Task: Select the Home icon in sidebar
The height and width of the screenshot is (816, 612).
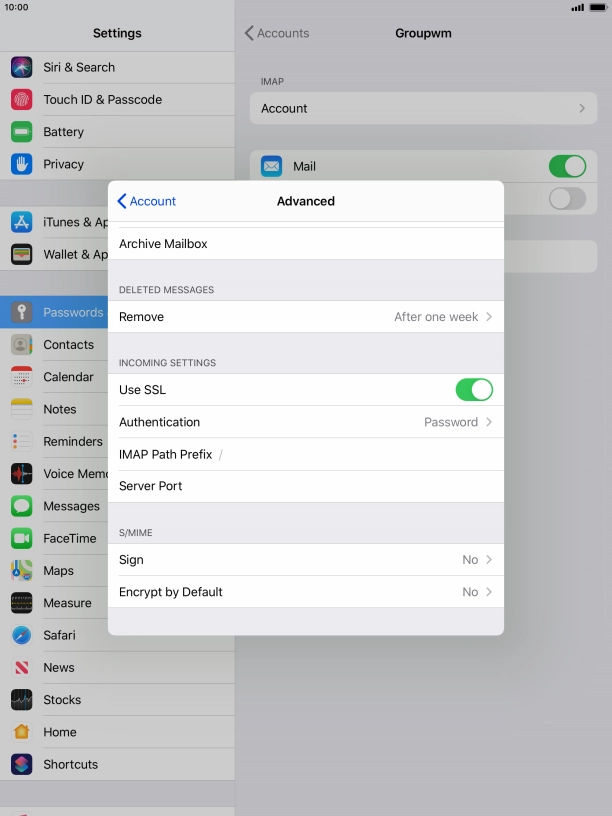Action: tap(22, 732)
